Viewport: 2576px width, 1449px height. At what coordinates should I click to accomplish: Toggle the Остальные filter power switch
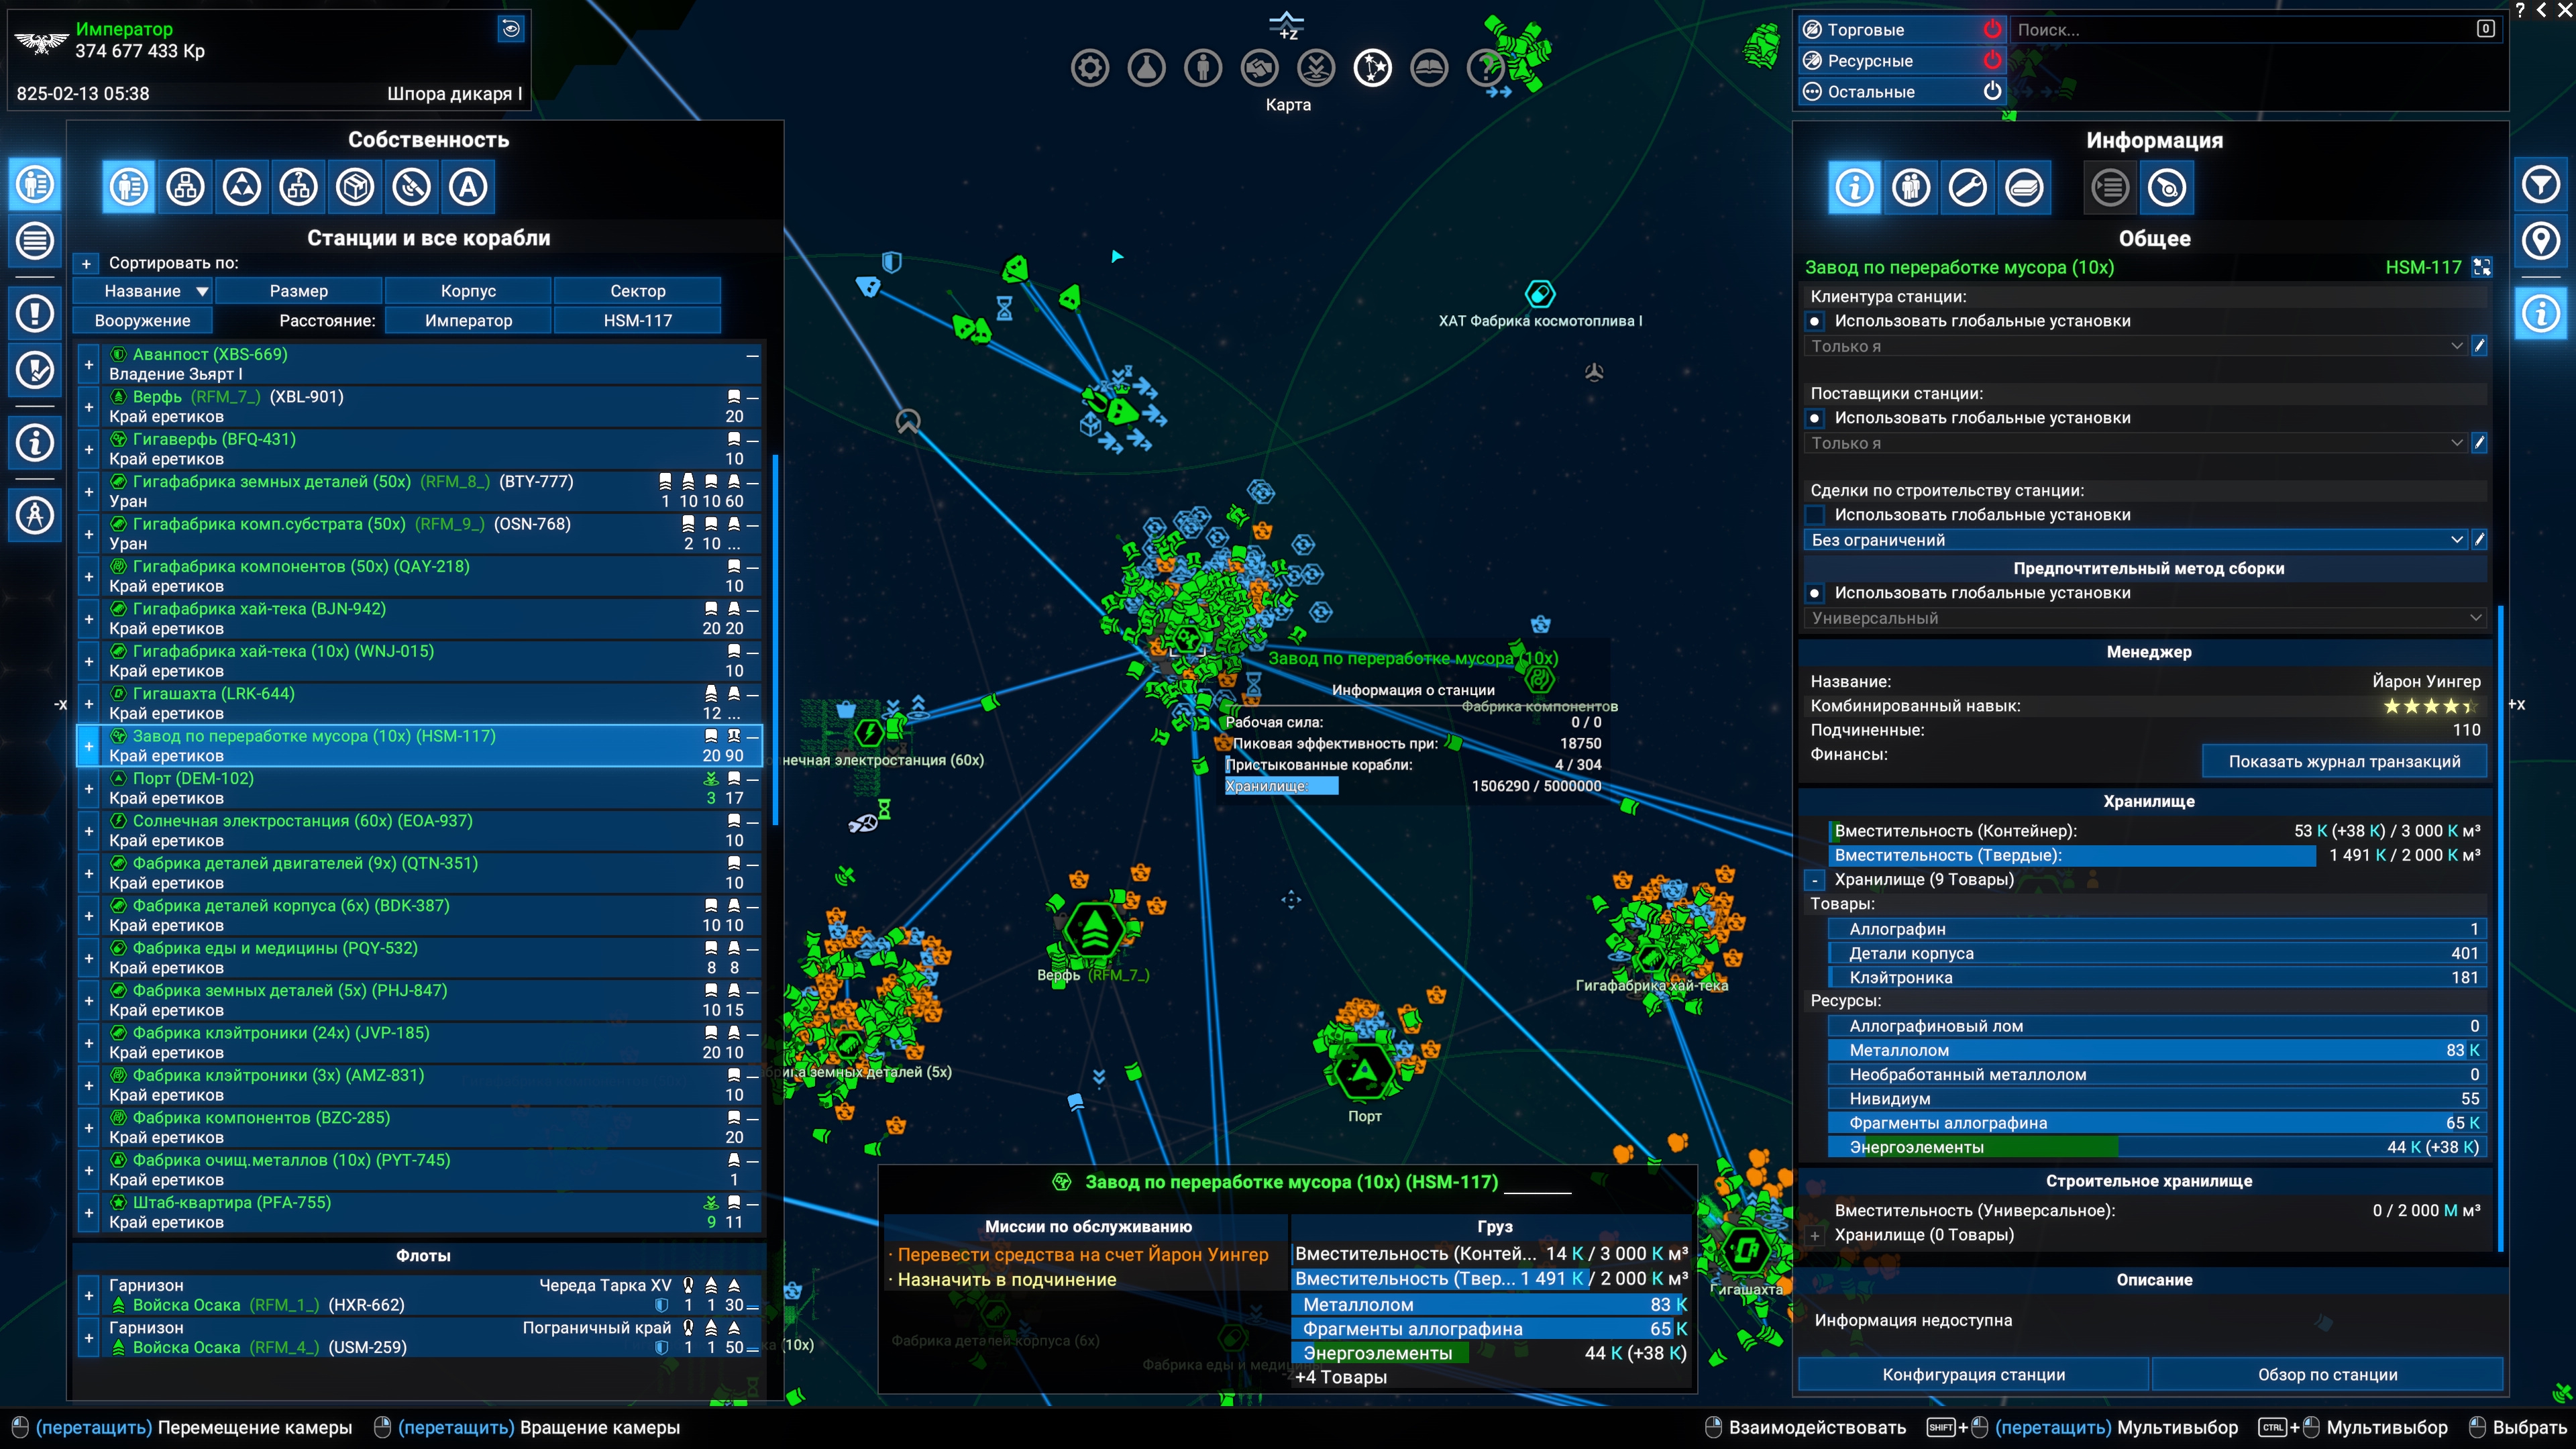(x=1992, y=92)
